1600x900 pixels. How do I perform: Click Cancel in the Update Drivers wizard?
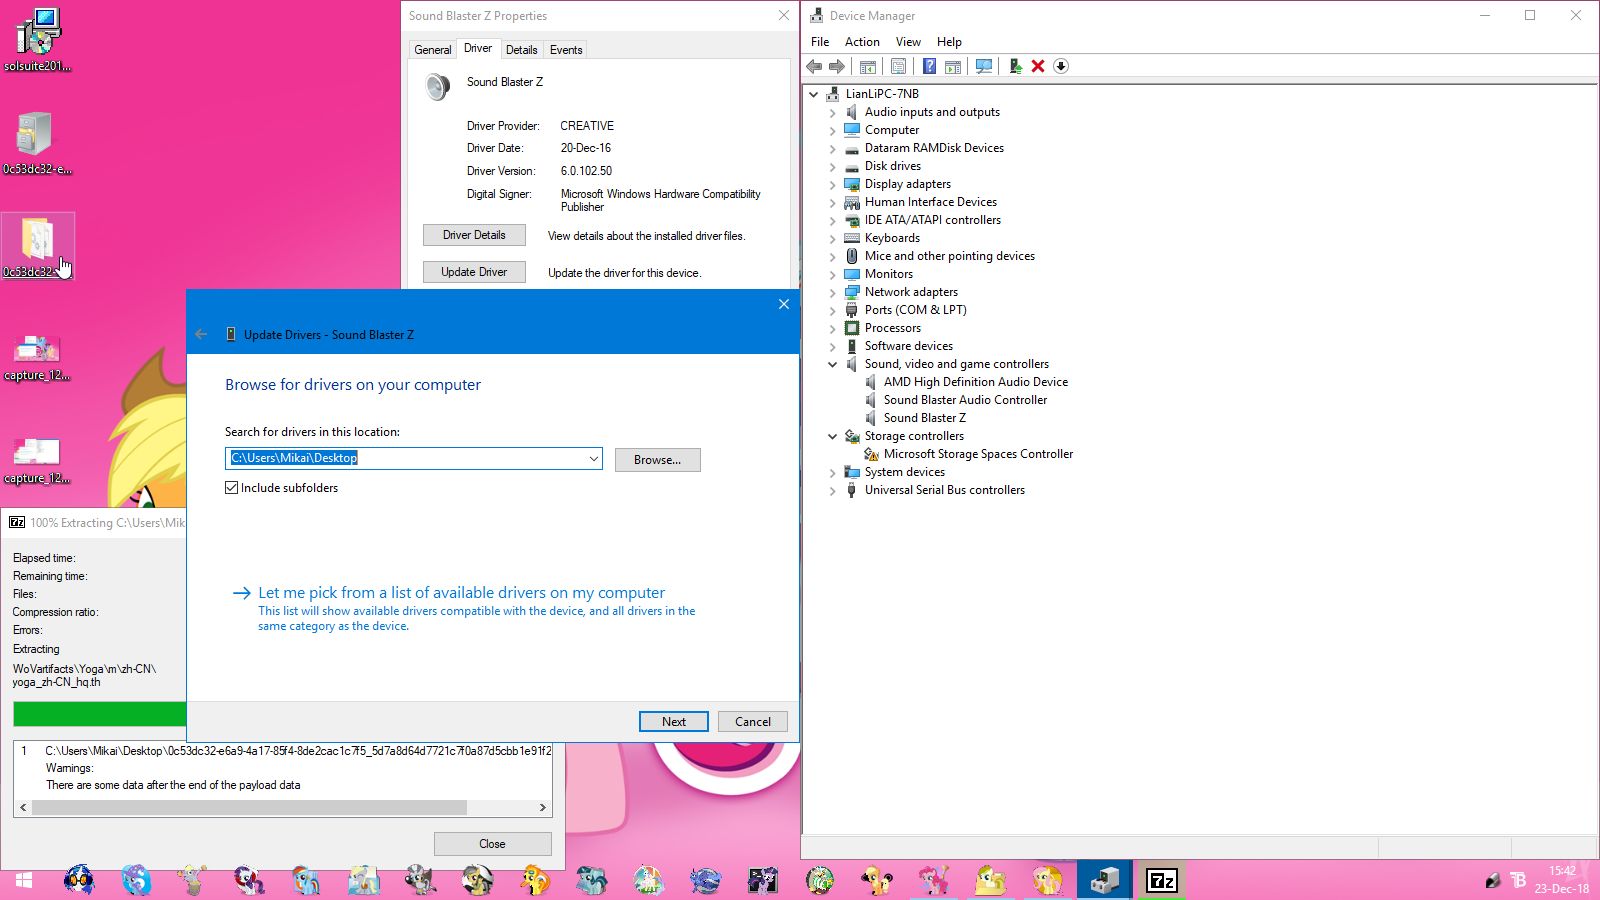click(753, 722)
